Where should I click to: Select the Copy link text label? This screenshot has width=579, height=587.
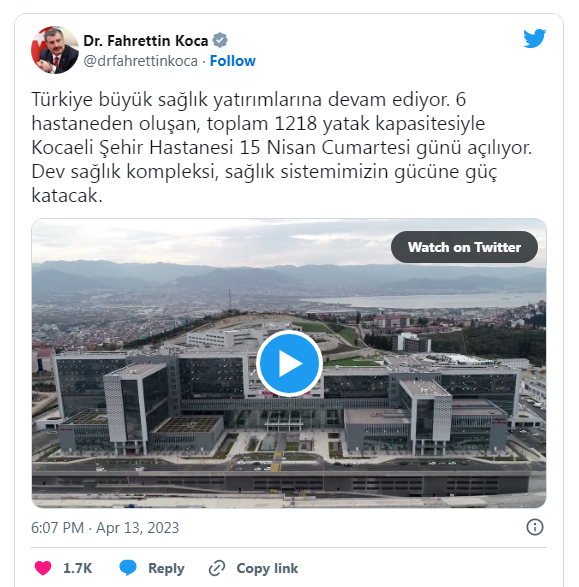coord(267,568)
